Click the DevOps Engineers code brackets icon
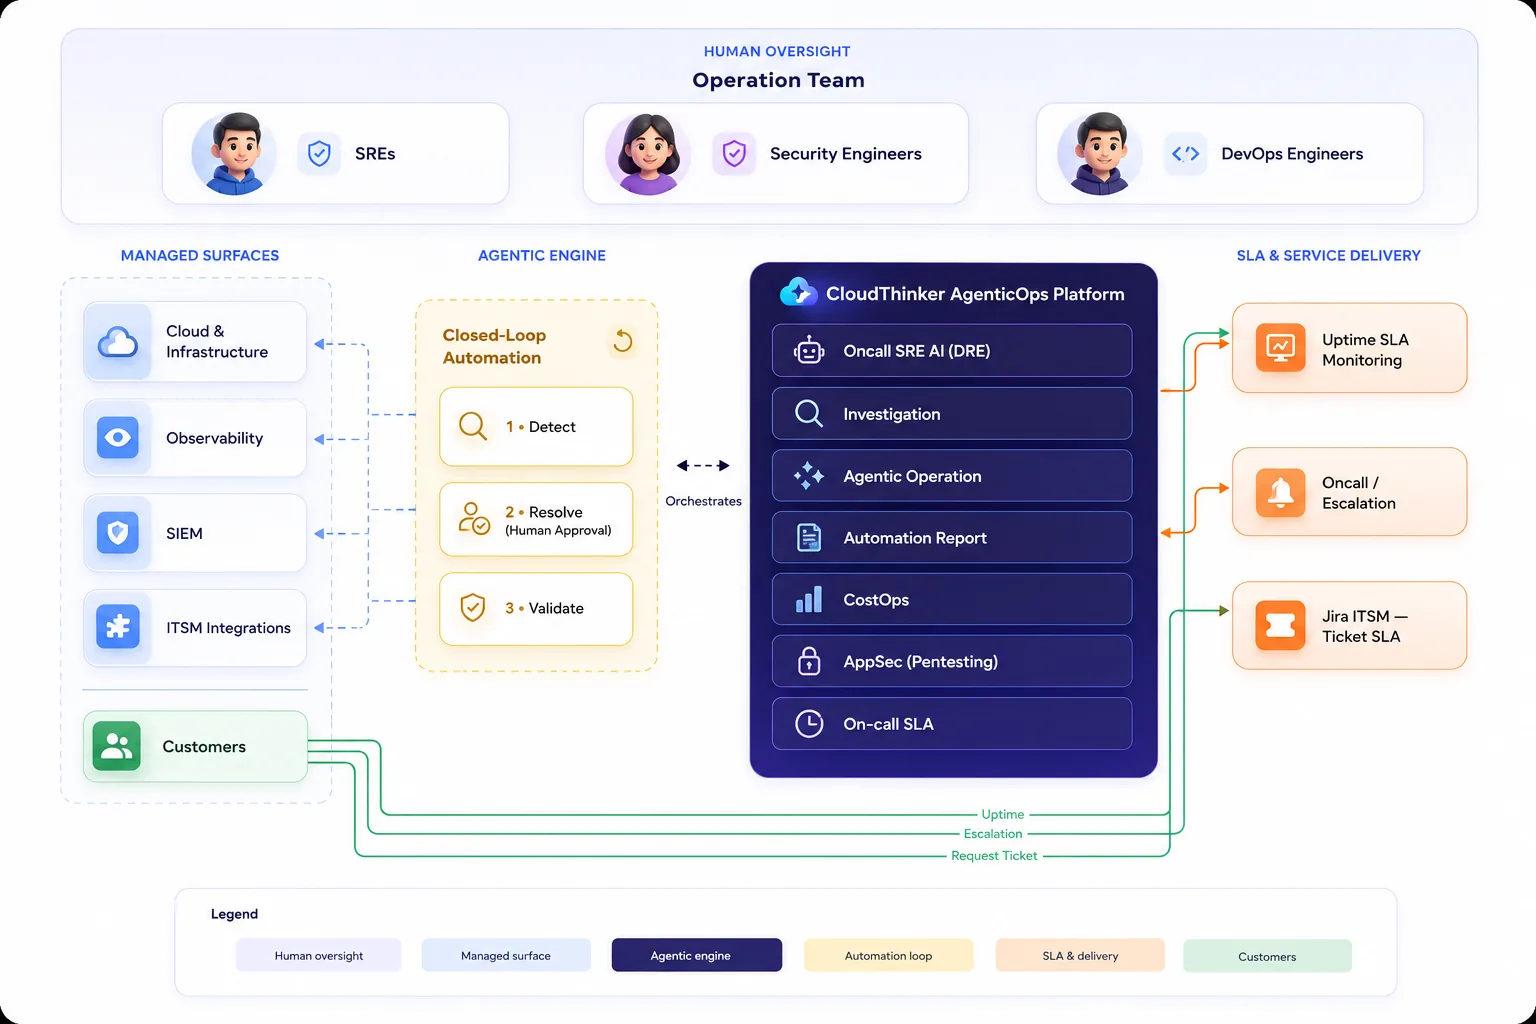 pyautogui.click(x=1185, y=154)
